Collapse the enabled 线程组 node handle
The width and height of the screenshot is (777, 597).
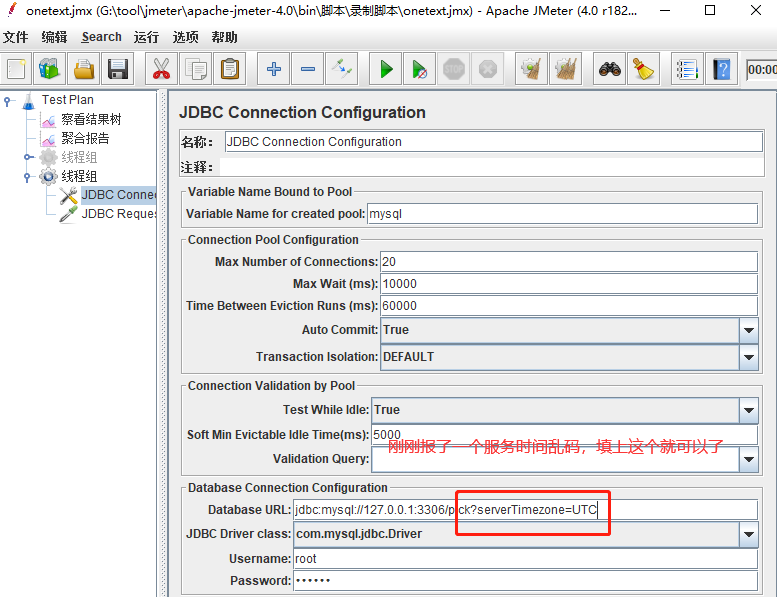tap(28, 176)
